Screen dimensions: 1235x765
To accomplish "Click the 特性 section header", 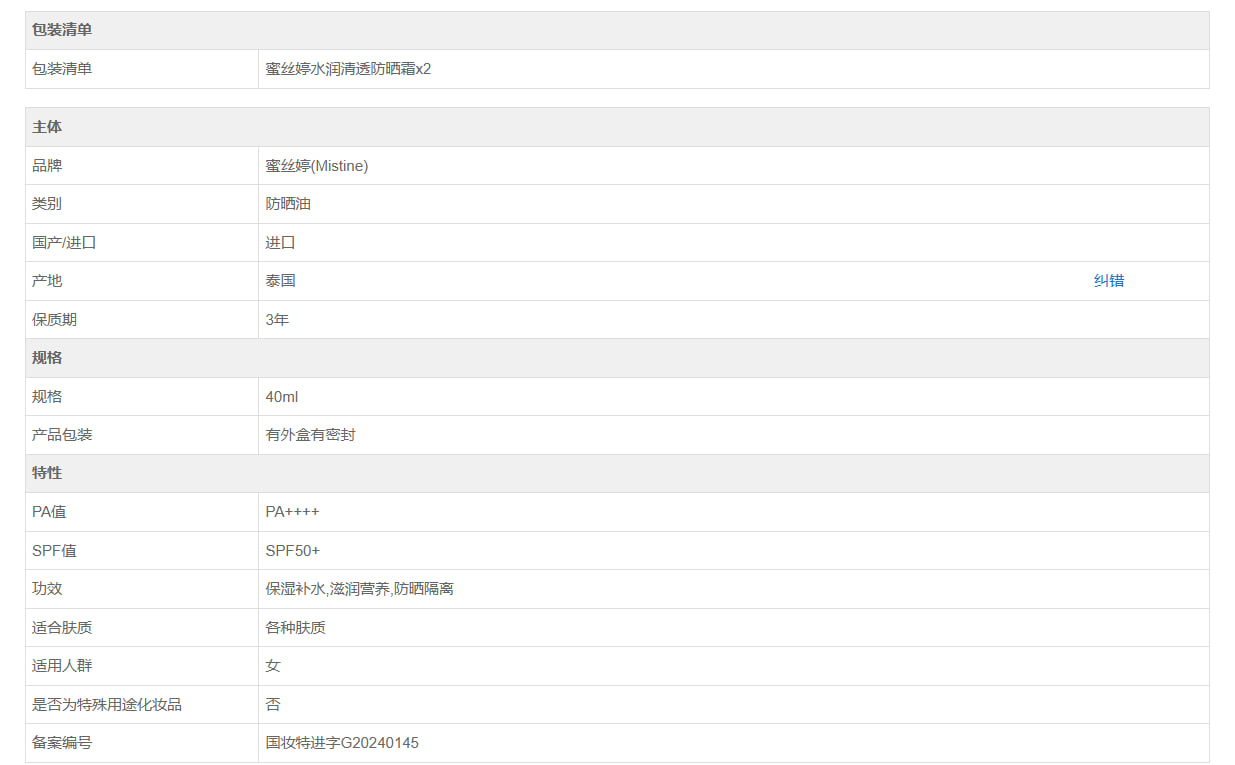I will (x=47, y=473).
